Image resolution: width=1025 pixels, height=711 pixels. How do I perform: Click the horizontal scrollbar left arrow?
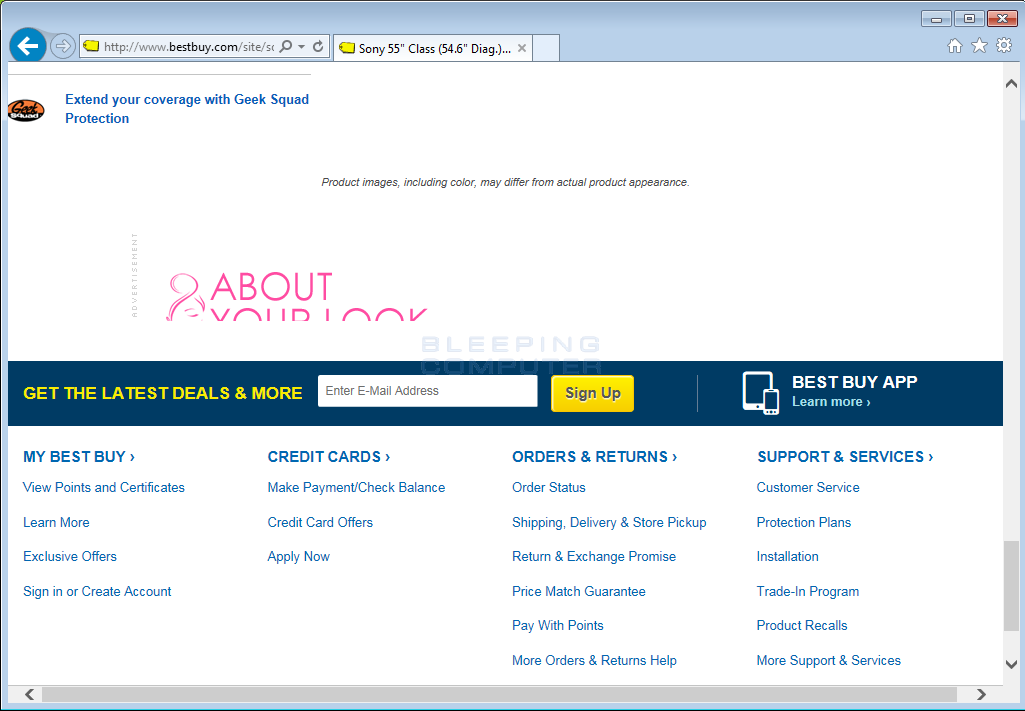click(30, 694)
